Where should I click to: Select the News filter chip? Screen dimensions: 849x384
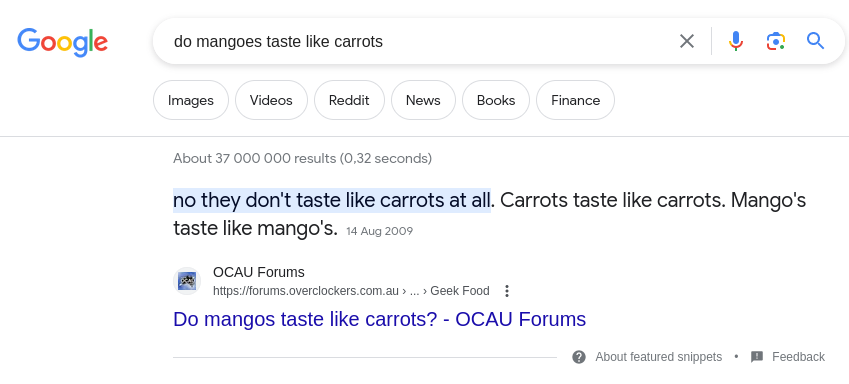coord(423,100)
